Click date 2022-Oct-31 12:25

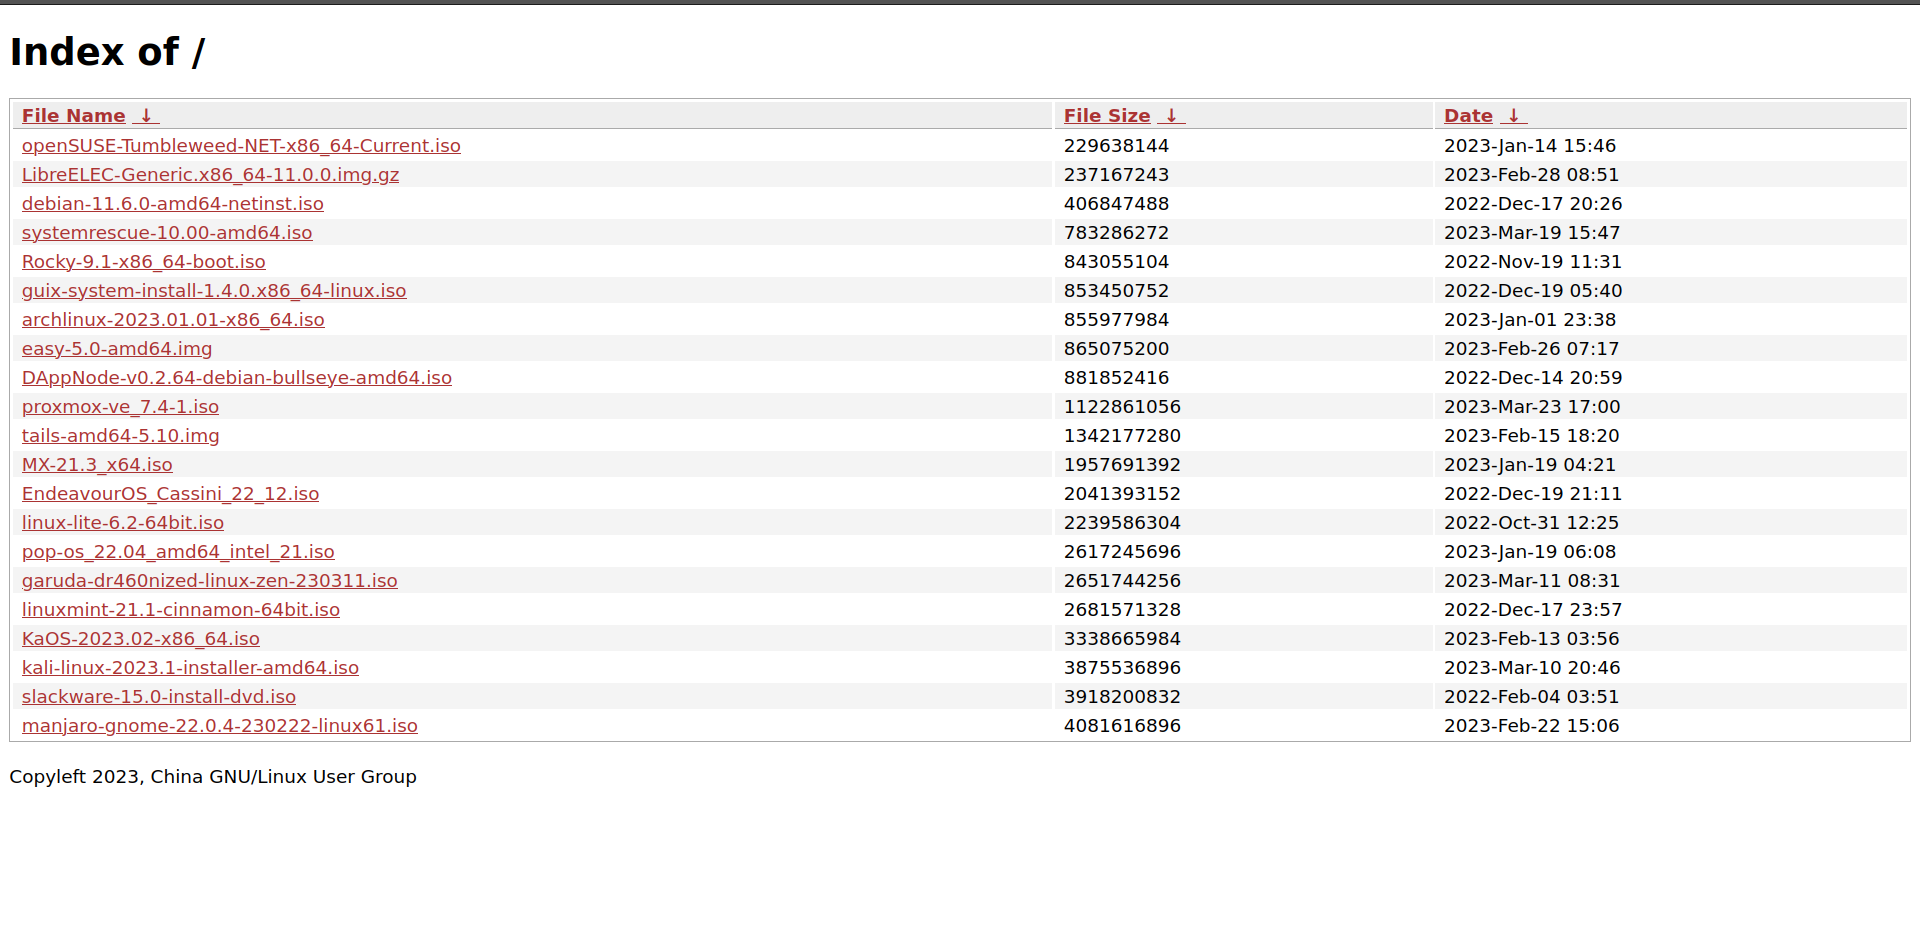tap(1531, 523)
